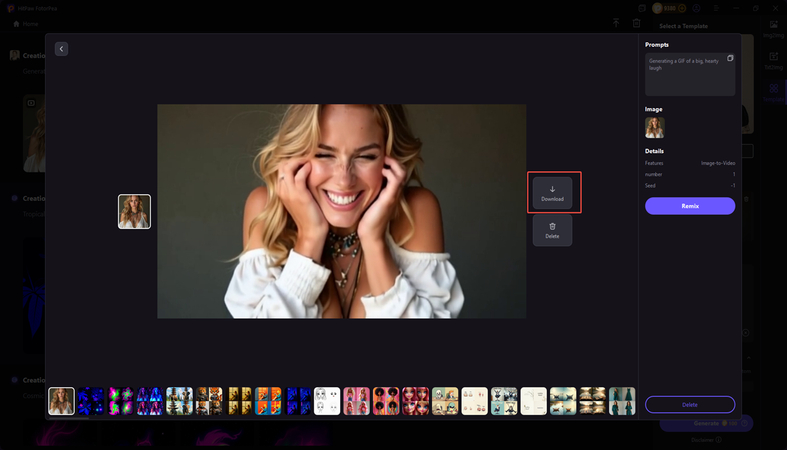Select the dark blue figures thumbnail
This screenshot has height=450, width=787.
pyautogui.click(x=298, y=401)
